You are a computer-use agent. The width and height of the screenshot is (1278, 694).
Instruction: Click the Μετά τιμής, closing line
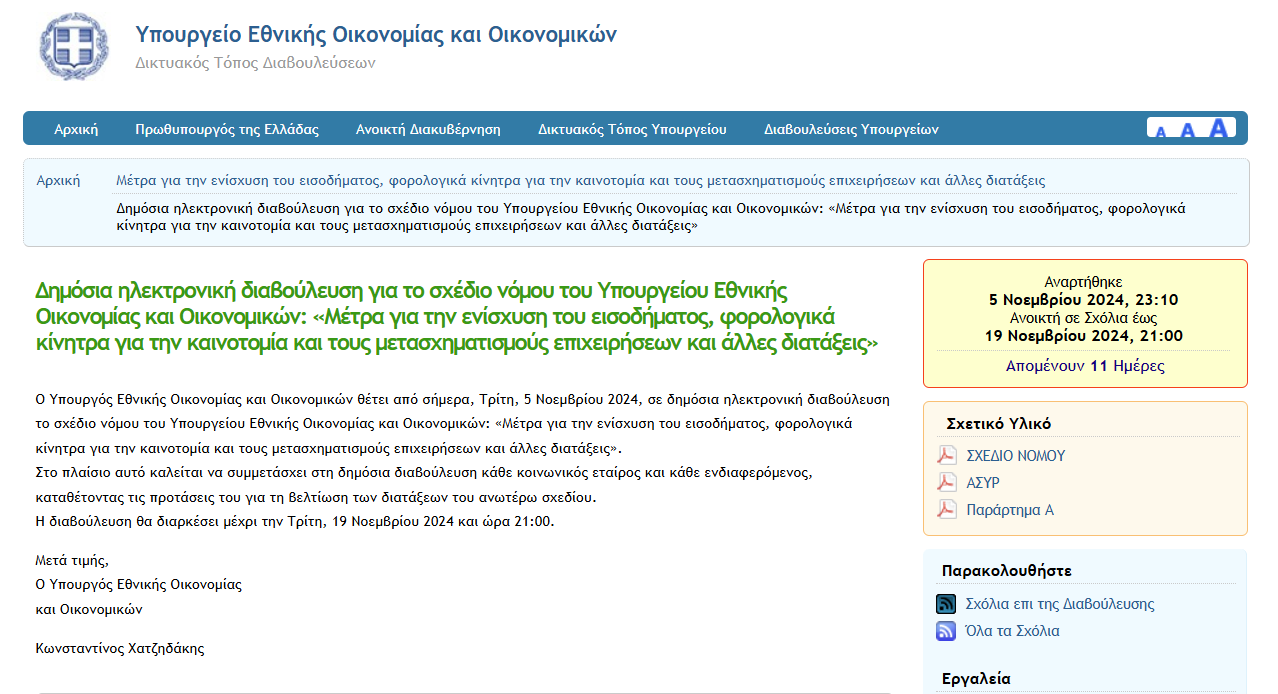pyautogui.click(x=71, y=560)
